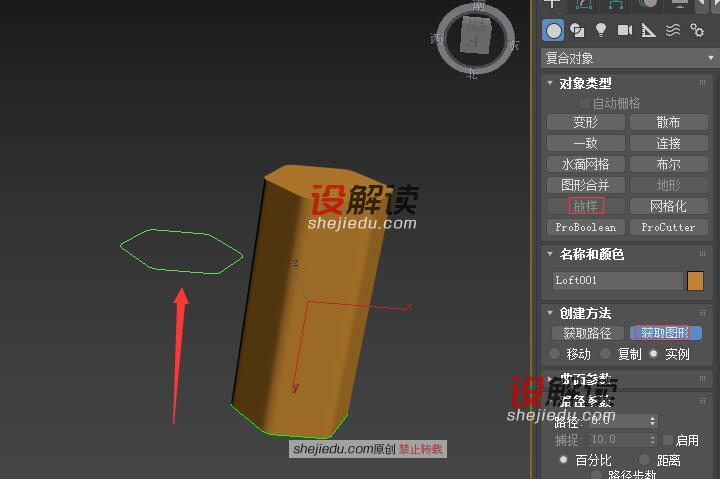Click the ViewCube 西 compass label
720x479 pixels.
(437, 39)
